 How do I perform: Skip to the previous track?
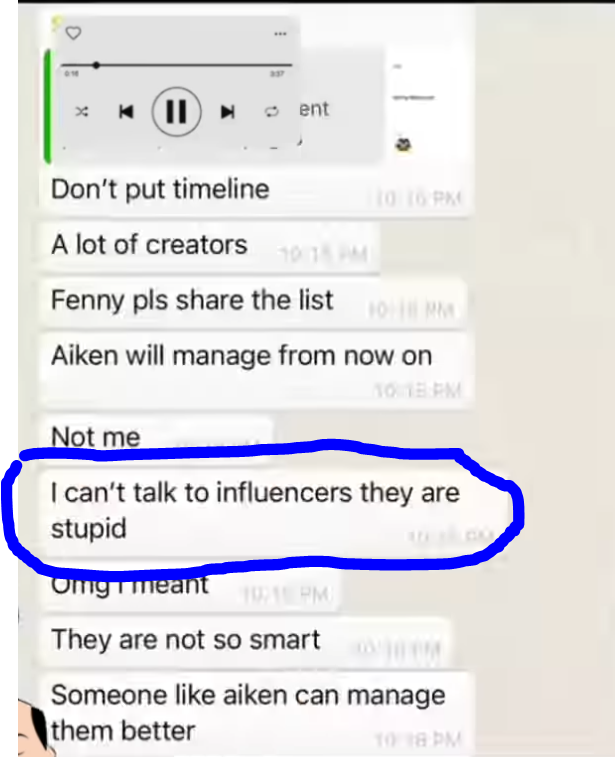(x=126, y=112)
